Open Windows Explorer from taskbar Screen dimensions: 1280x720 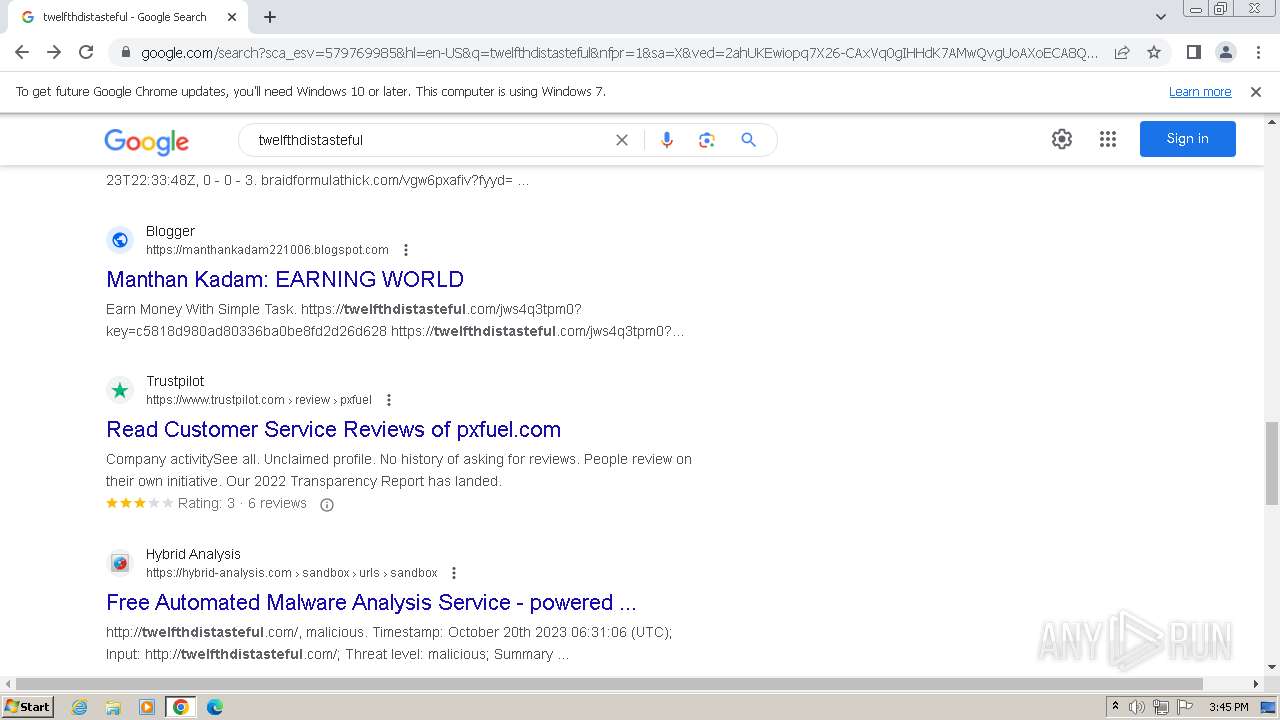pos(113,707)
